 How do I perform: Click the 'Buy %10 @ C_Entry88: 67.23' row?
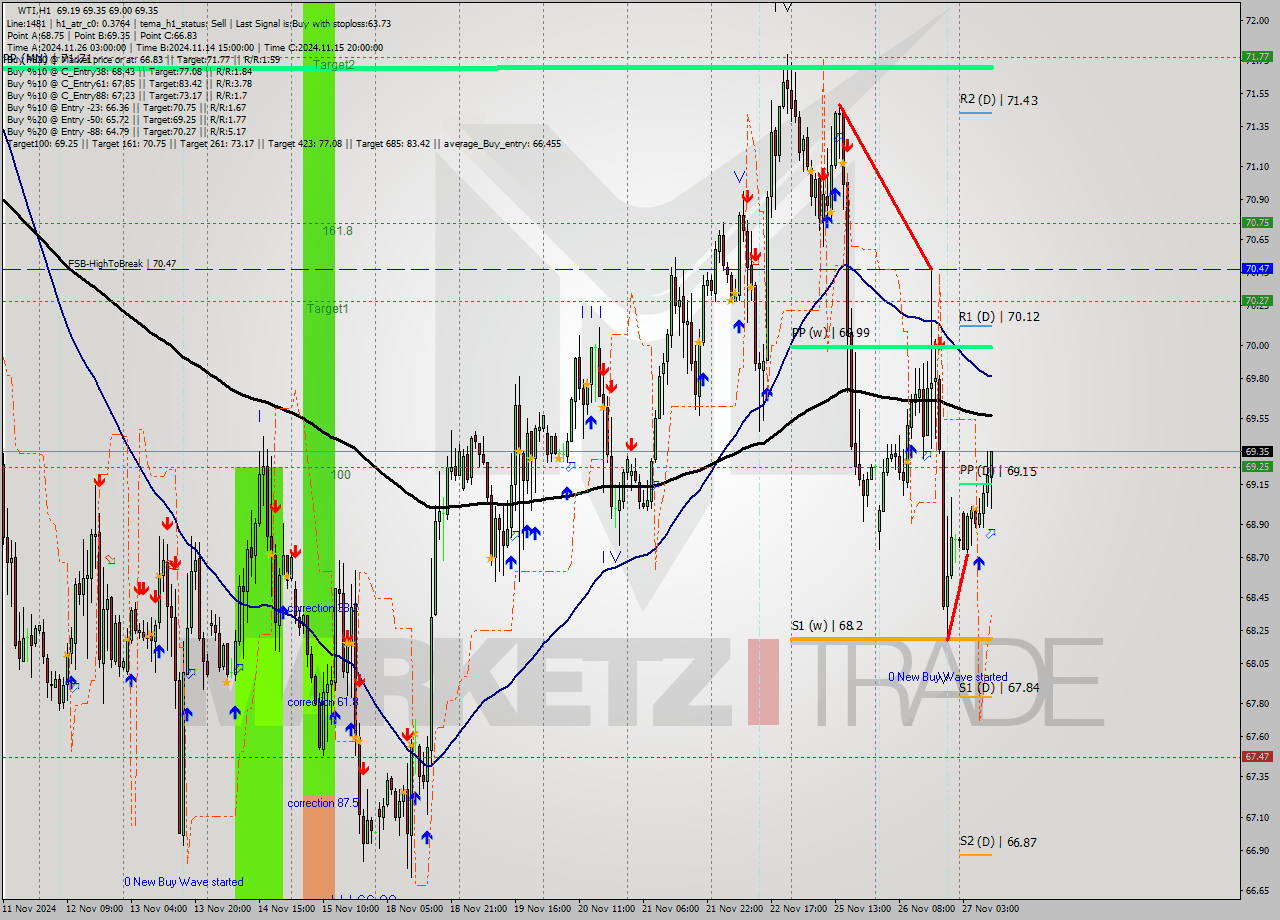coord(125,95)
